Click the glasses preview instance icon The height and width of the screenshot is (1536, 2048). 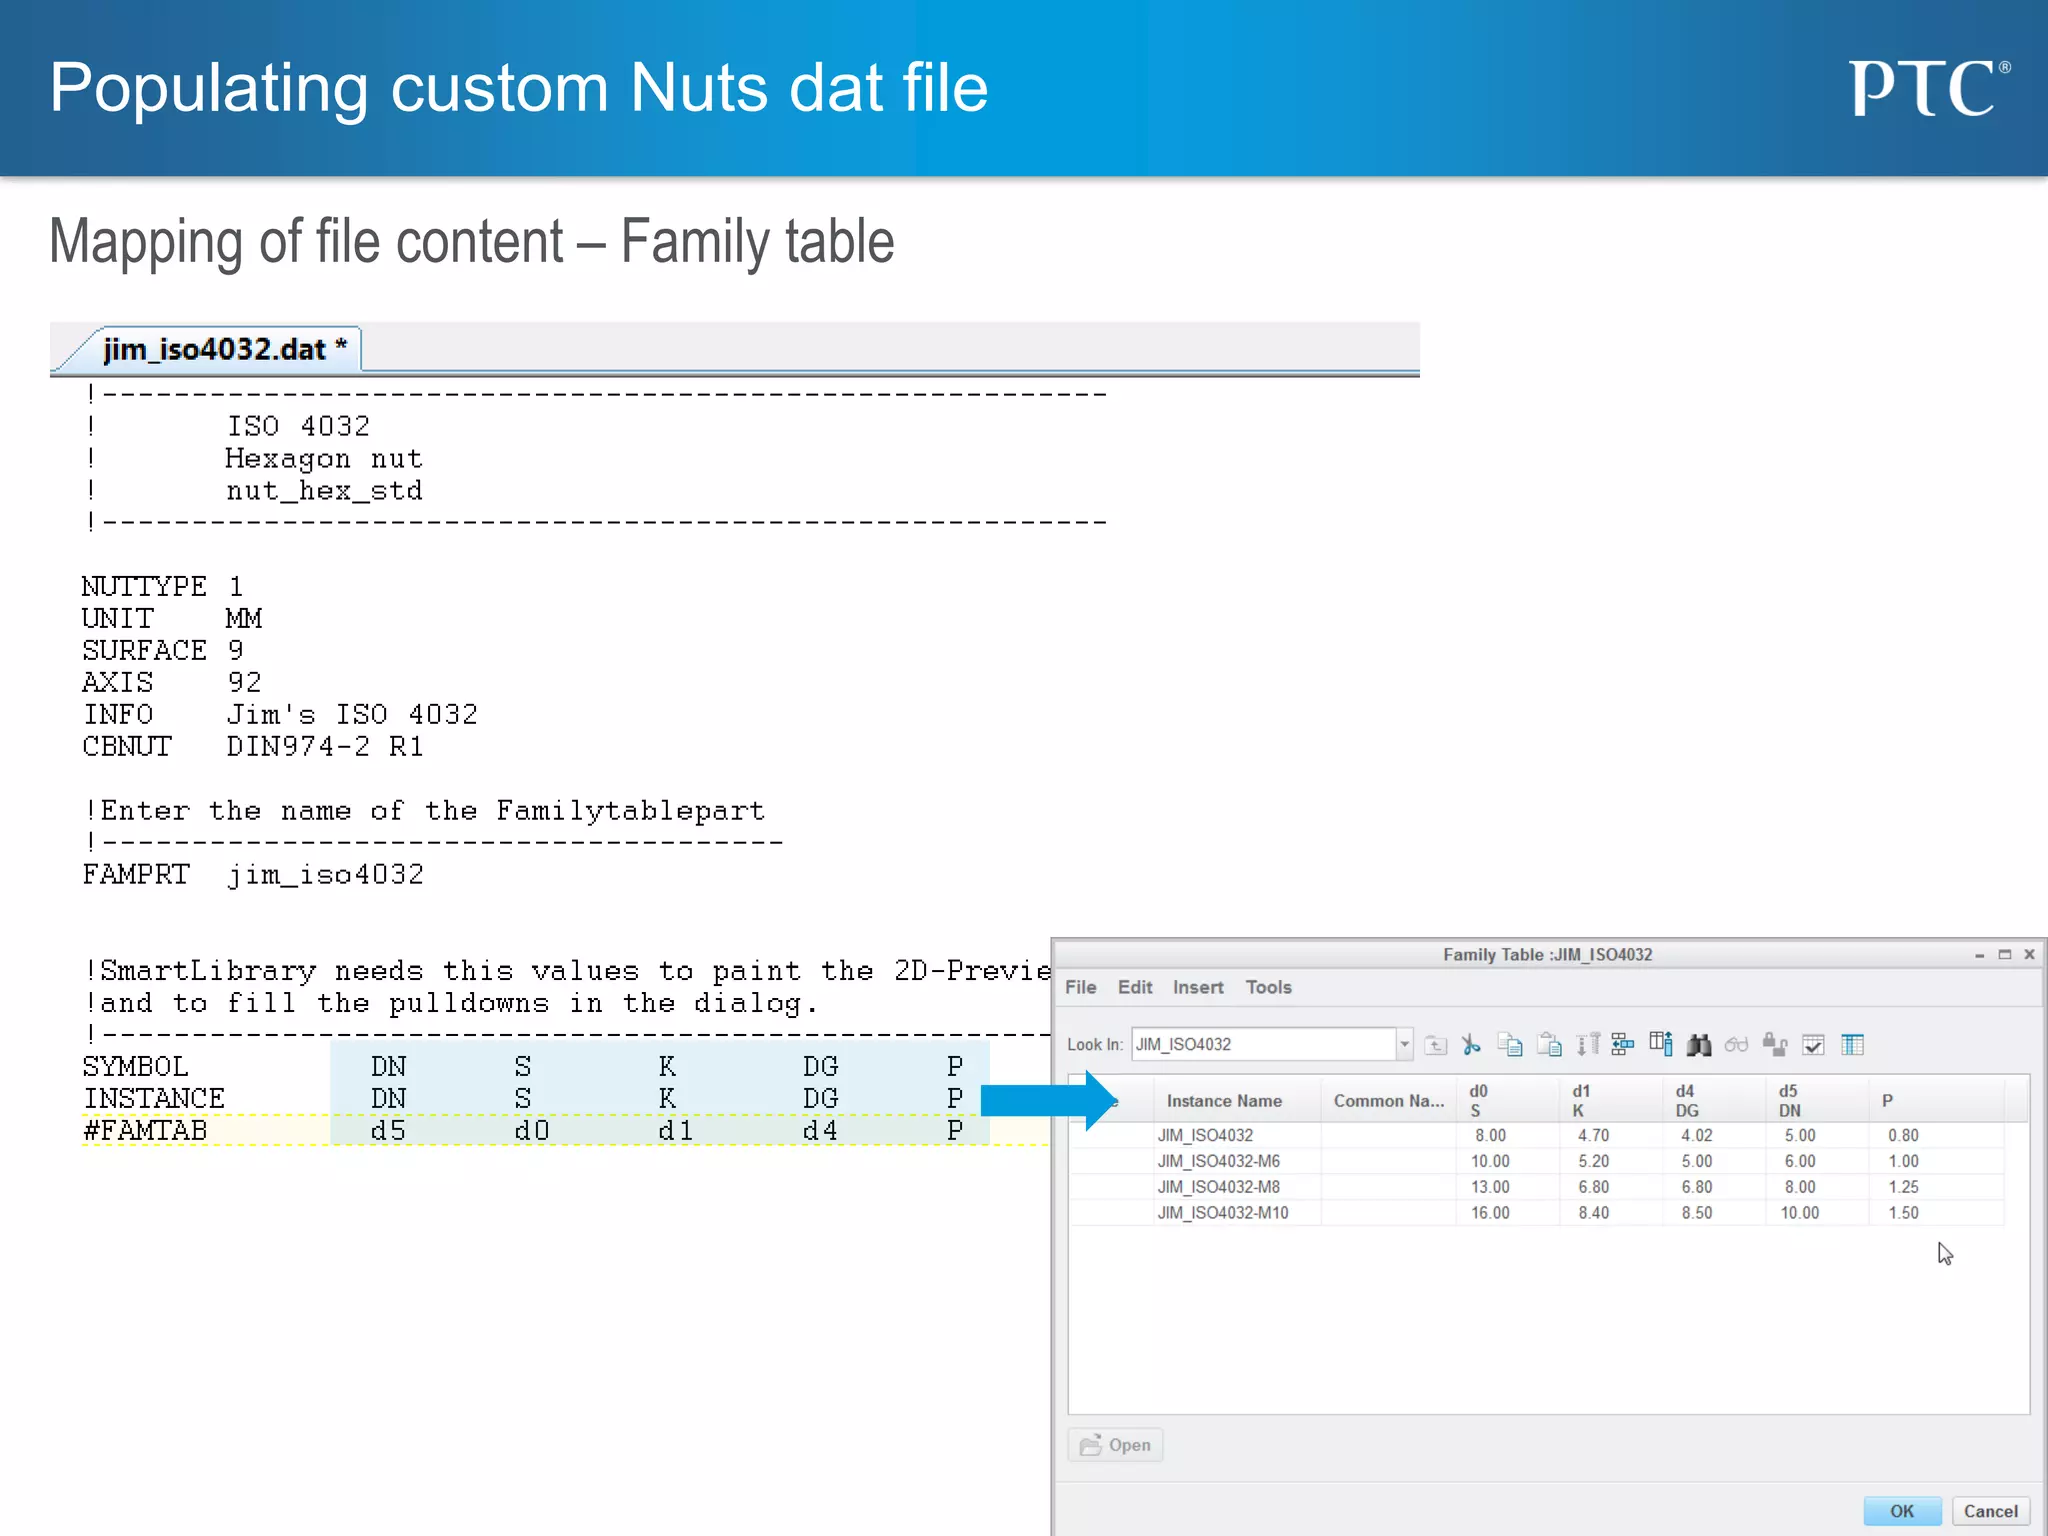[x=1737, y=1045]
